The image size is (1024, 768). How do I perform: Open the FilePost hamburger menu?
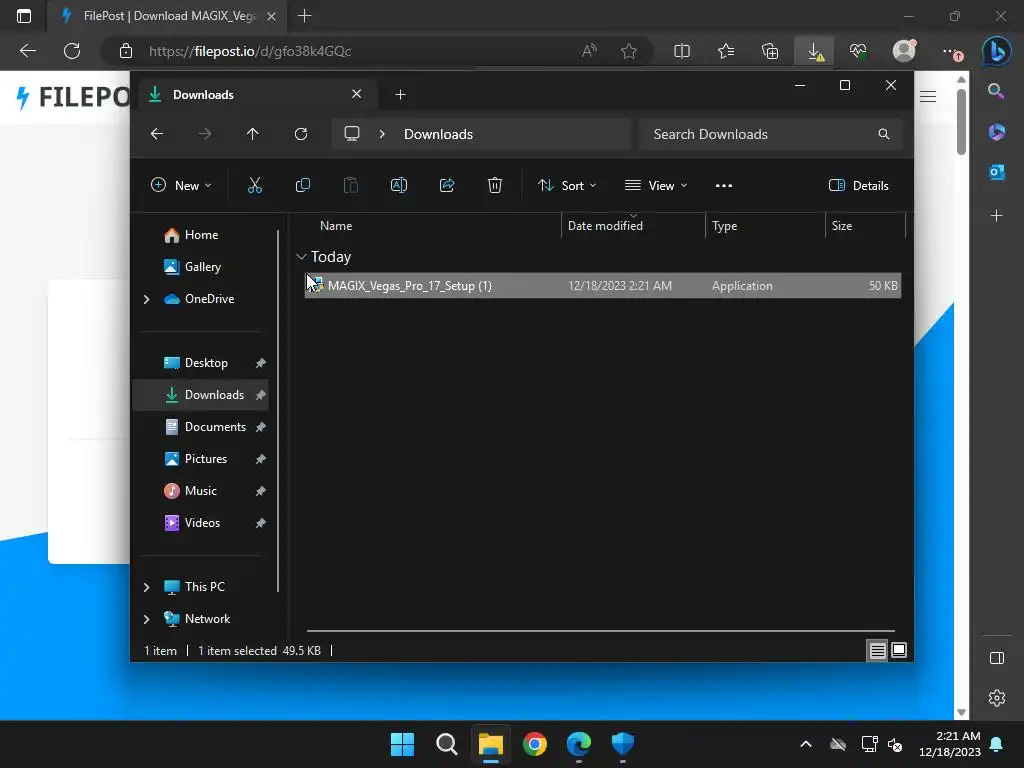pyautogui.click(x=928, y=97)
